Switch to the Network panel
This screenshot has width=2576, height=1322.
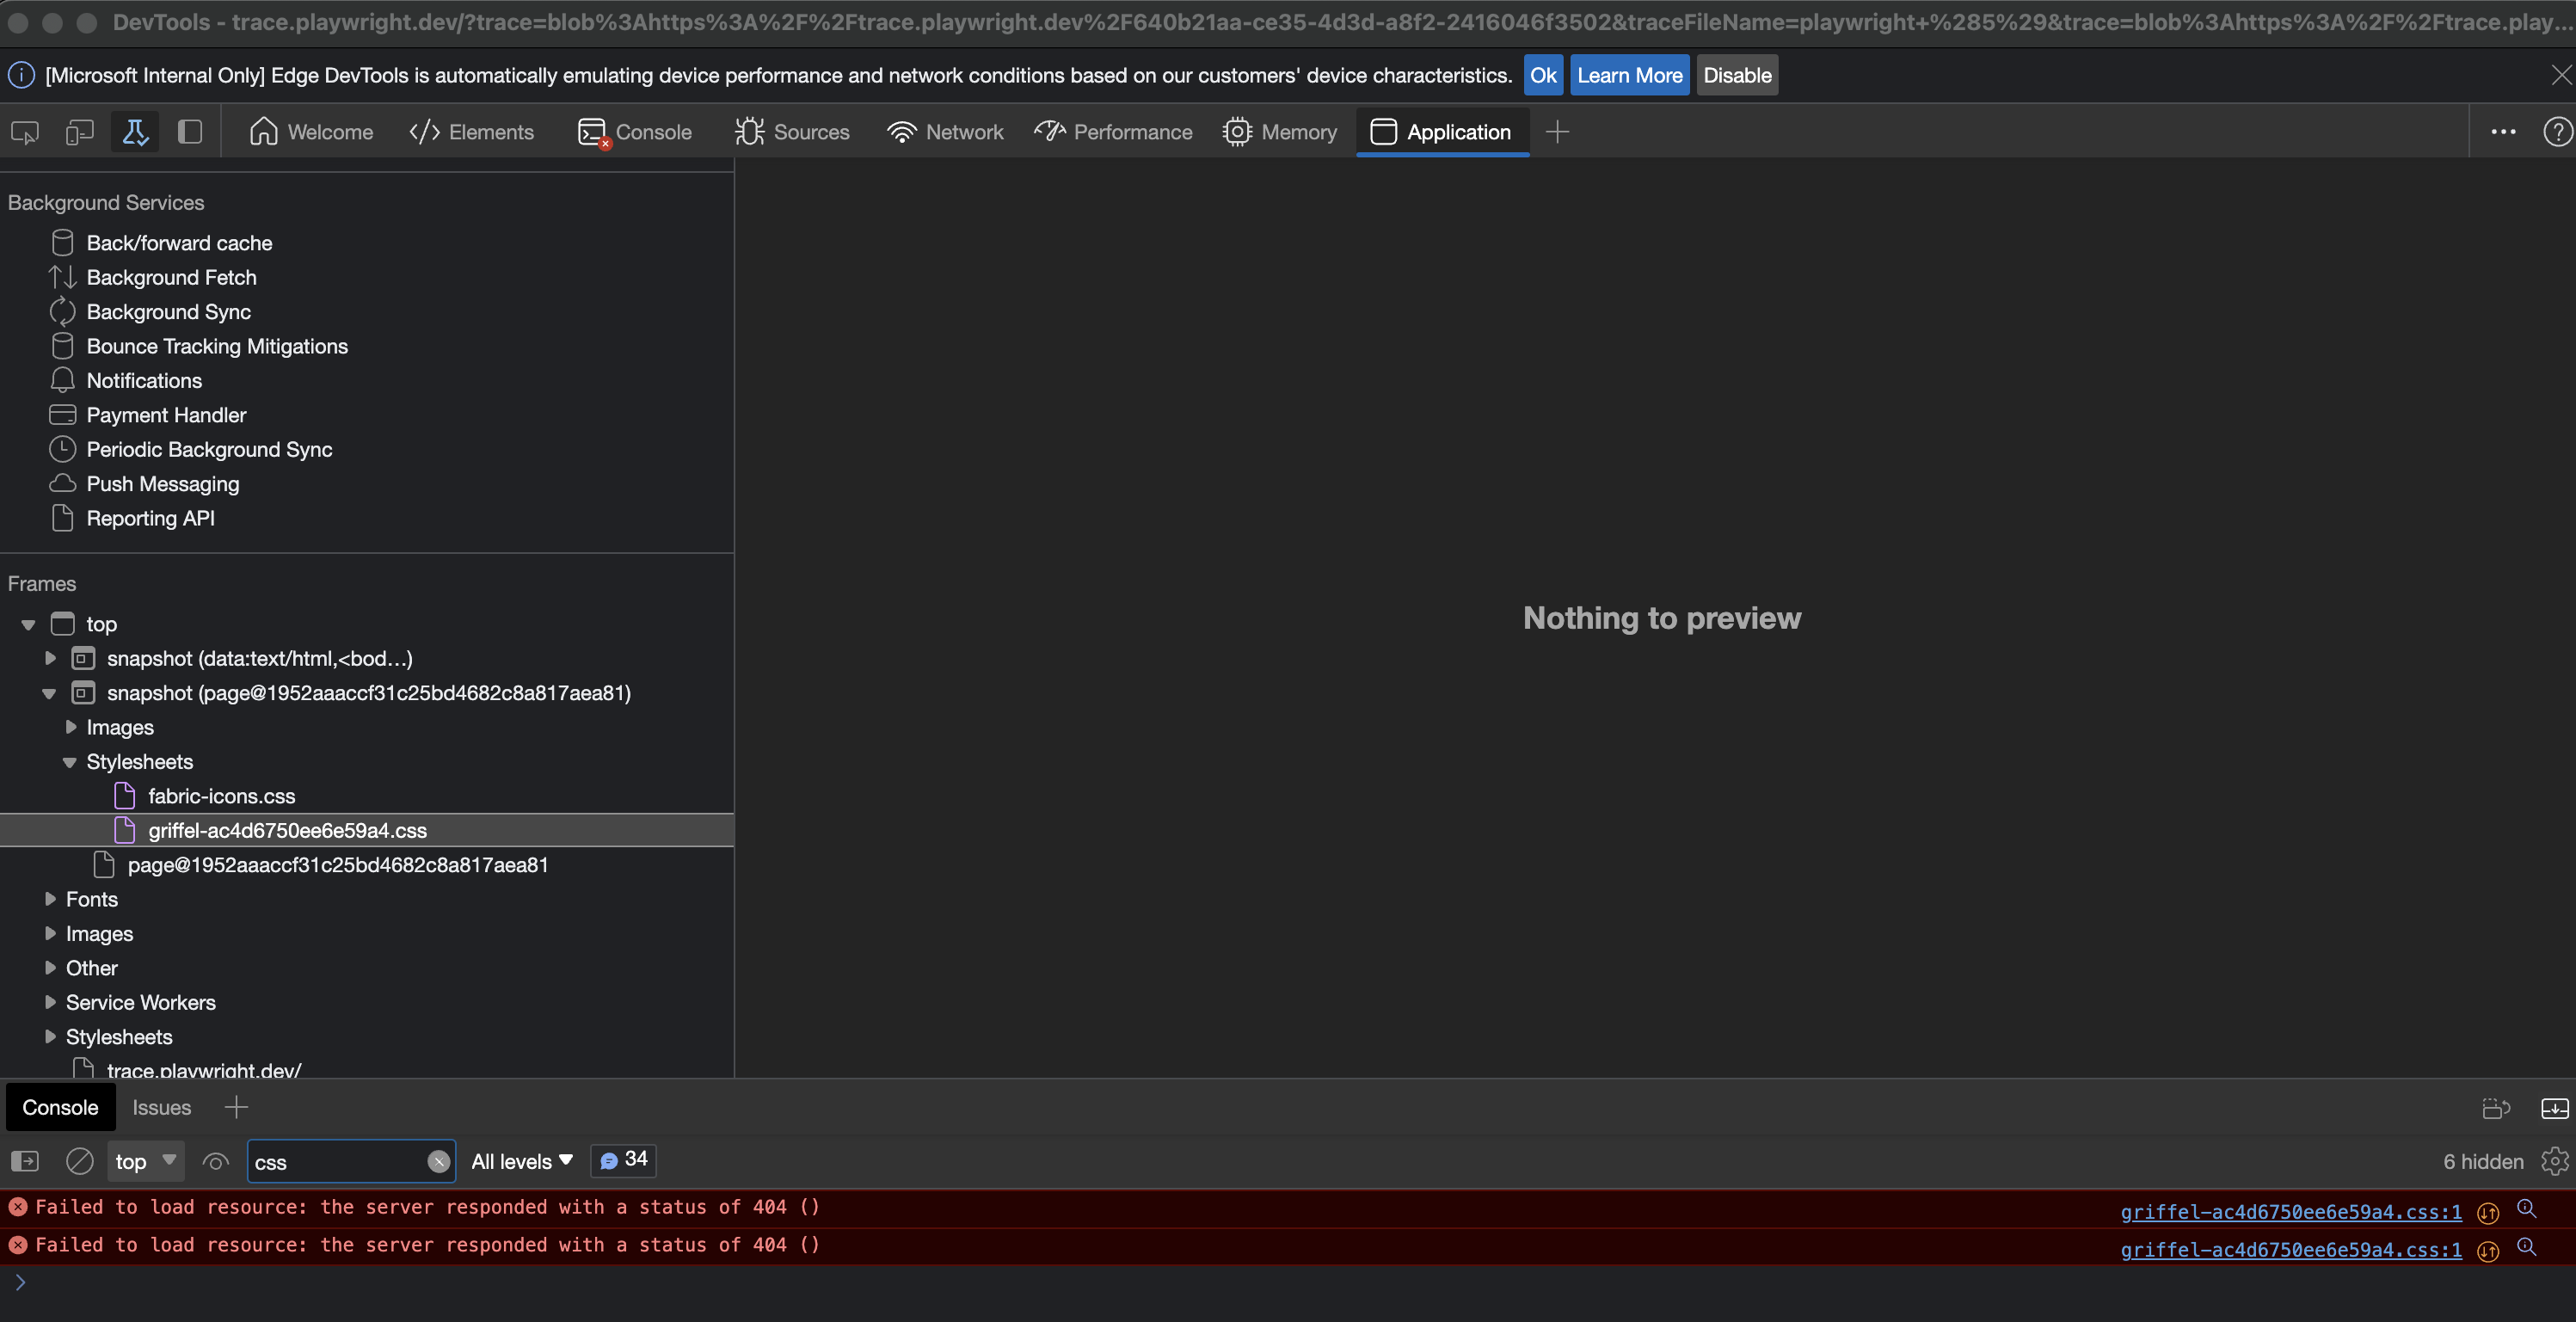944,131
